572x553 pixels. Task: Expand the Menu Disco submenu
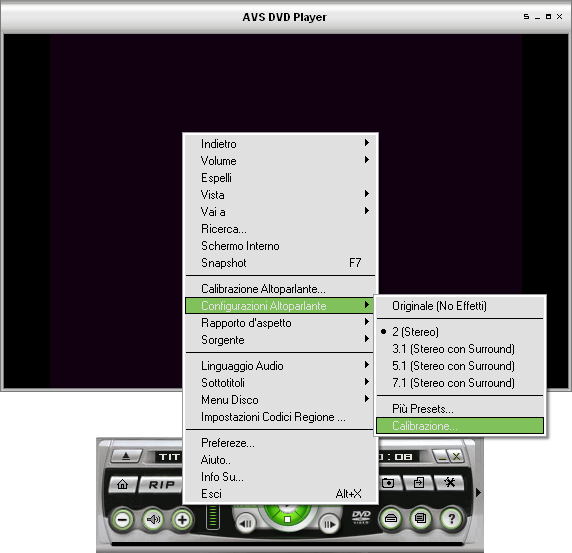click(280, 400)
